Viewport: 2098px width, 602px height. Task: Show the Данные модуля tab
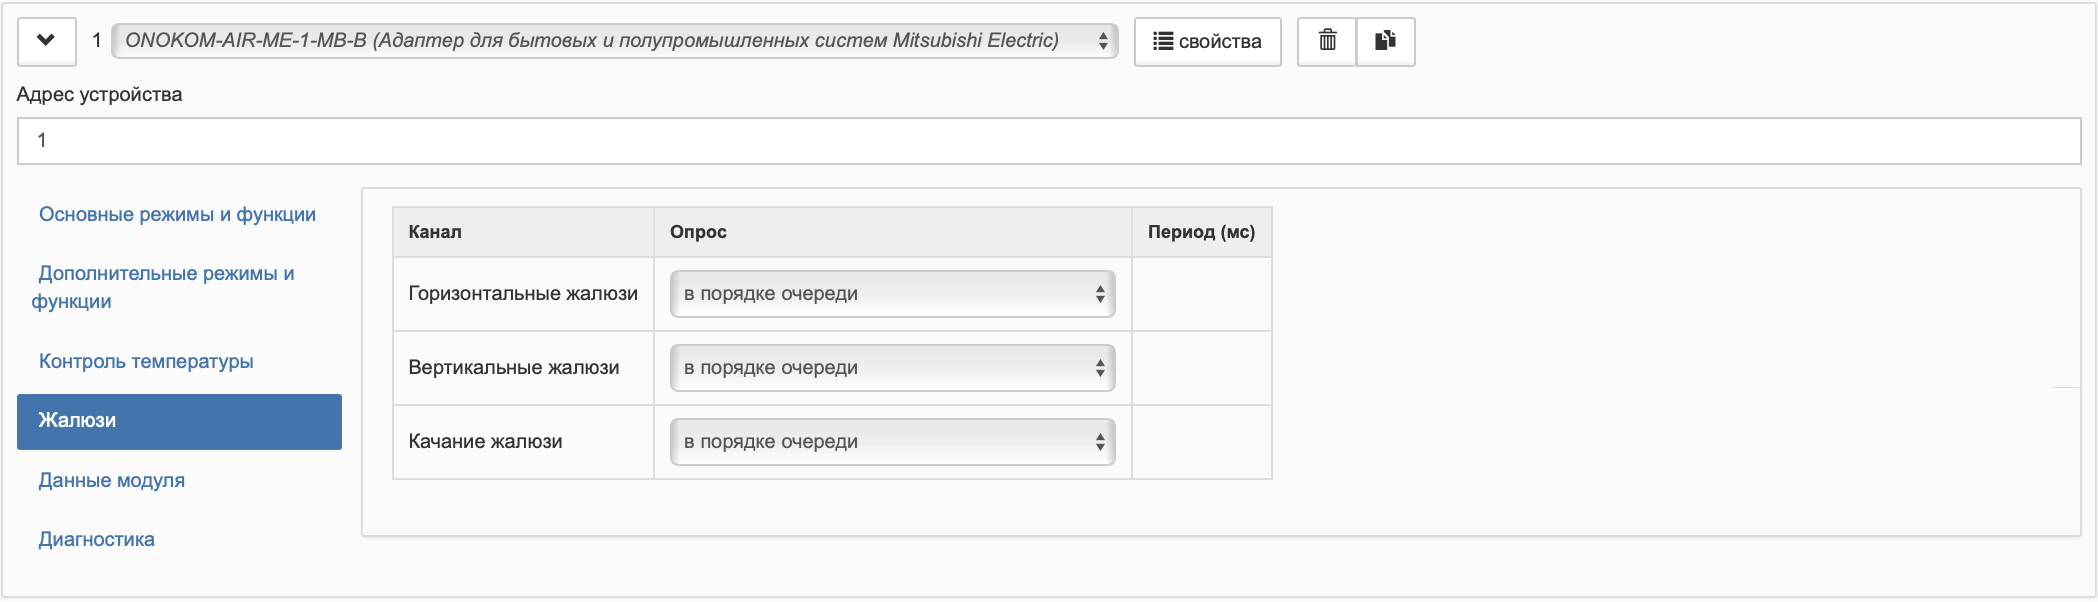112,481
